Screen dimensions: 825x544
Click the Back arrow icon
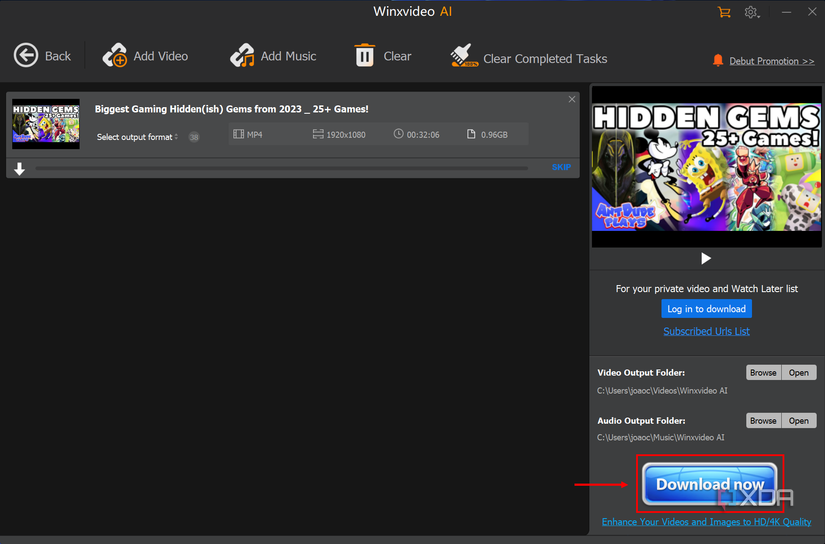click(x=26, y=55)
